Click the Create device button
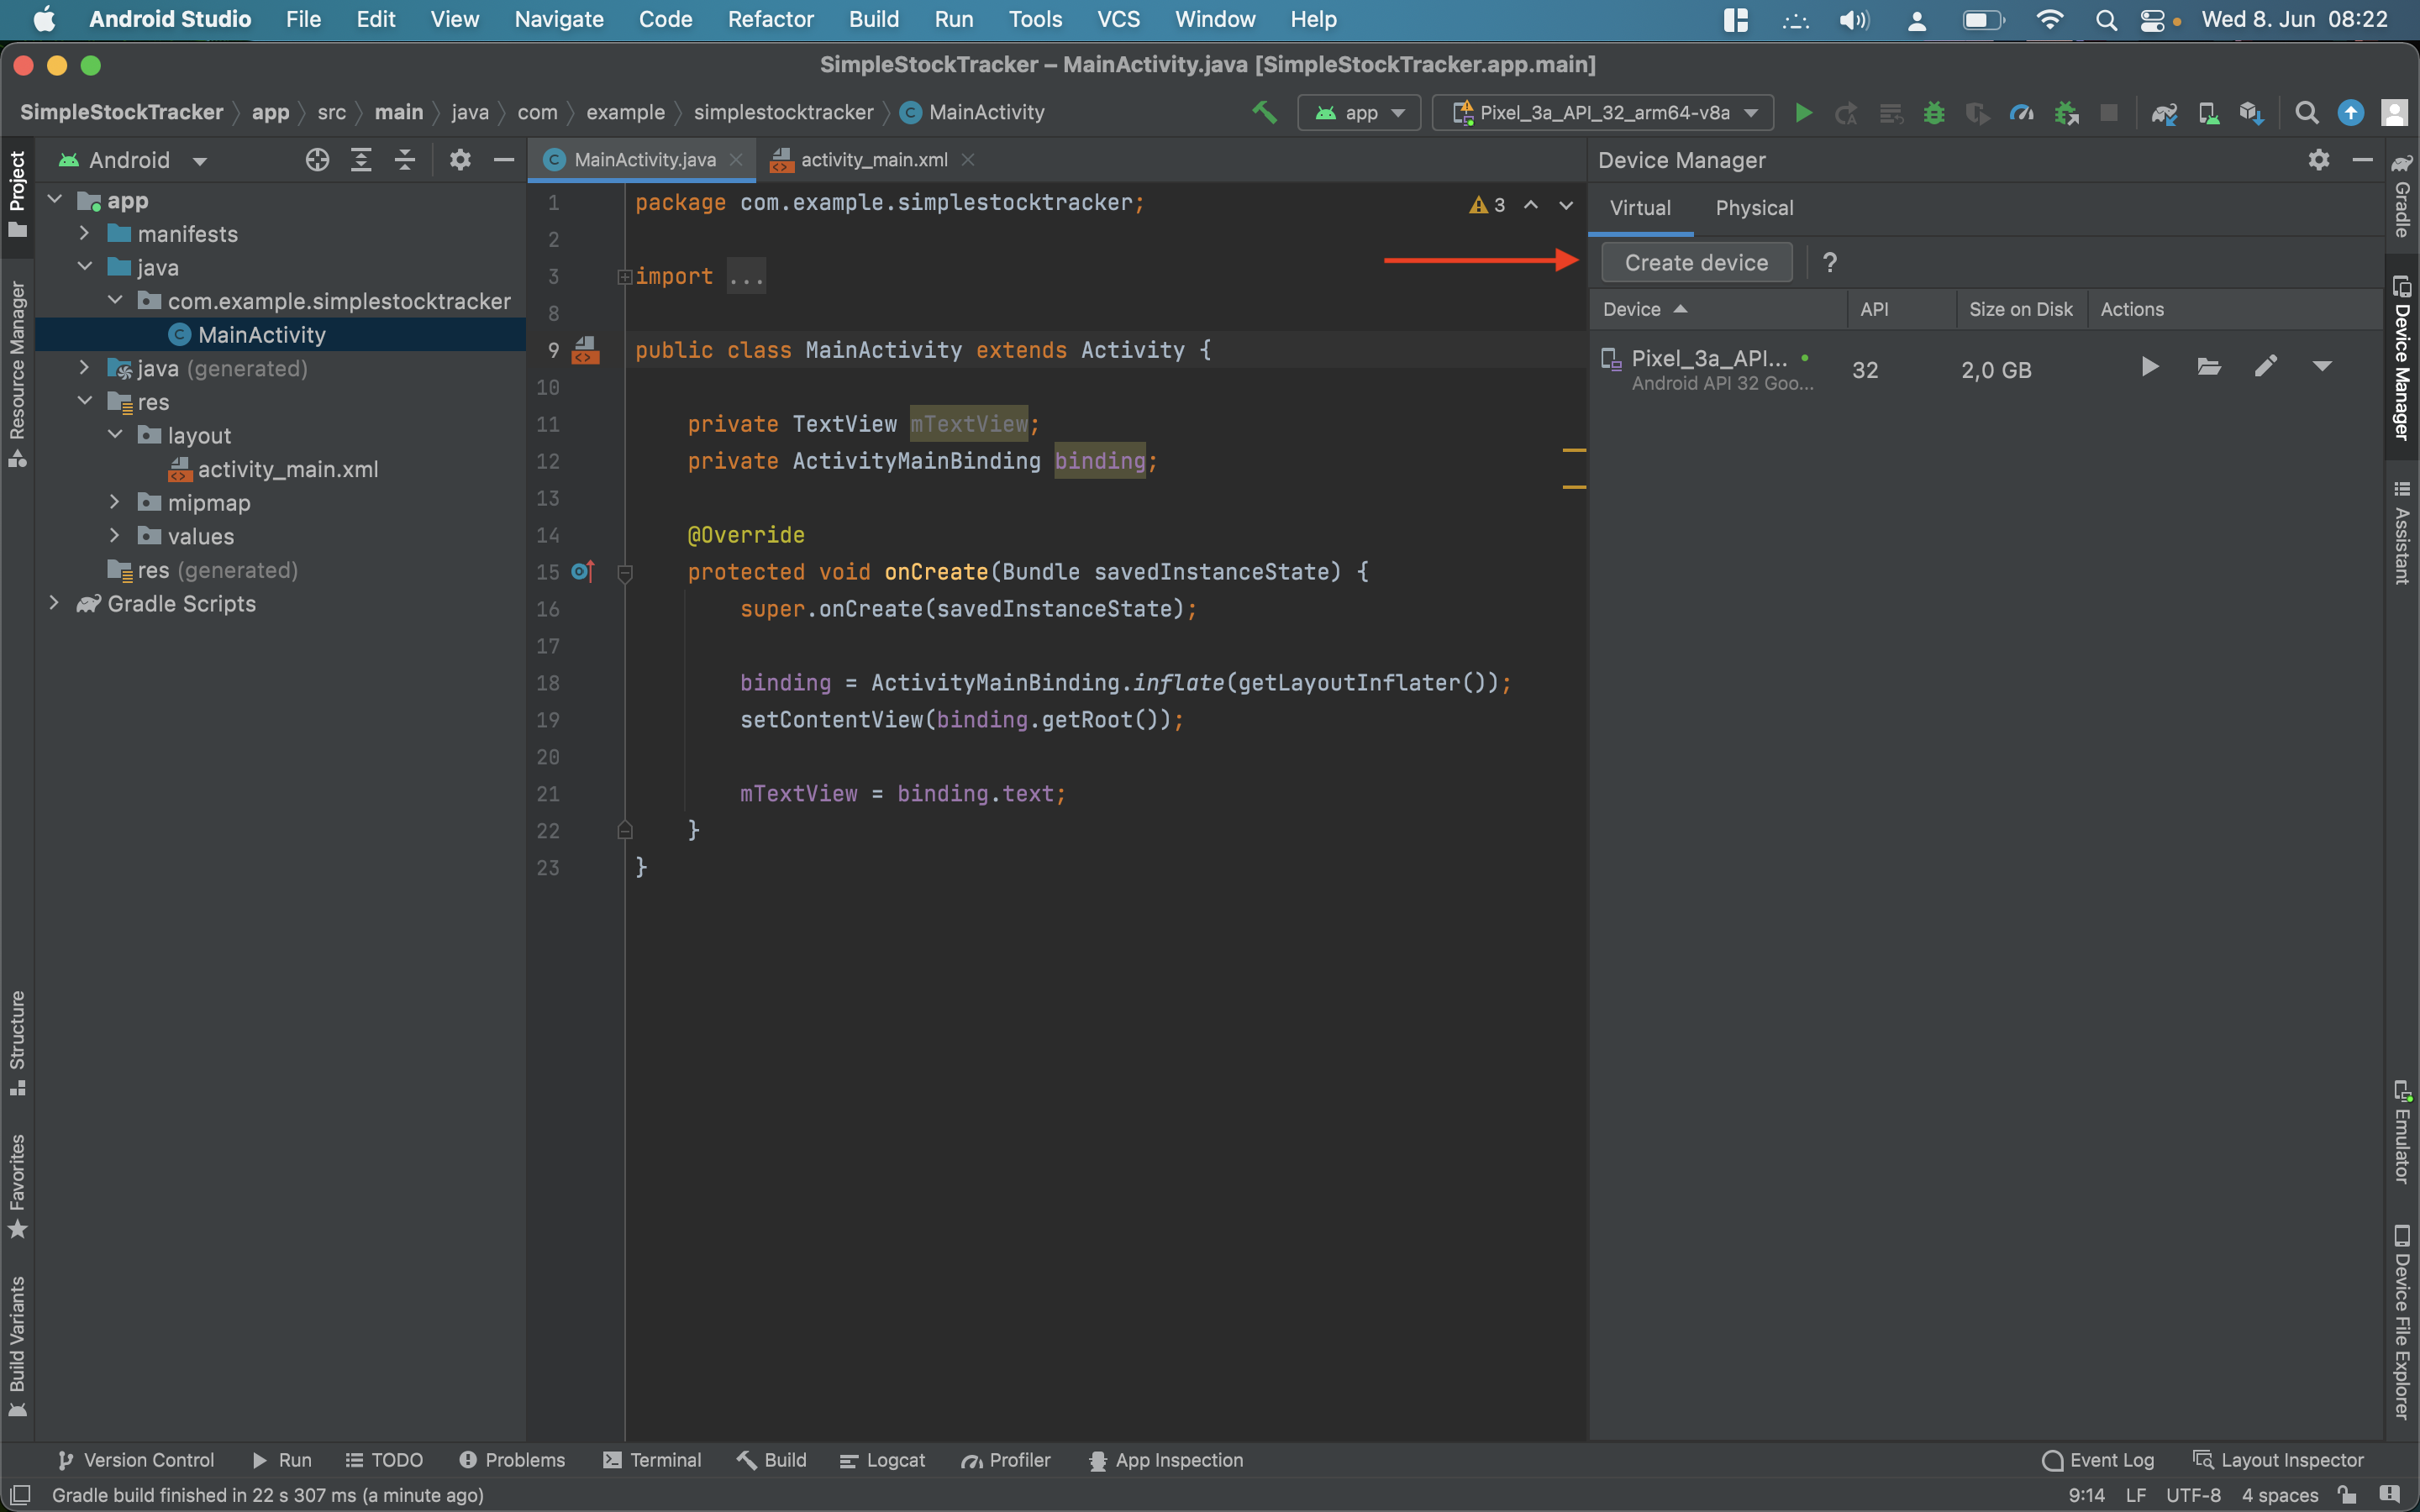The image size is (2420, 1512). coord(1696,263)
